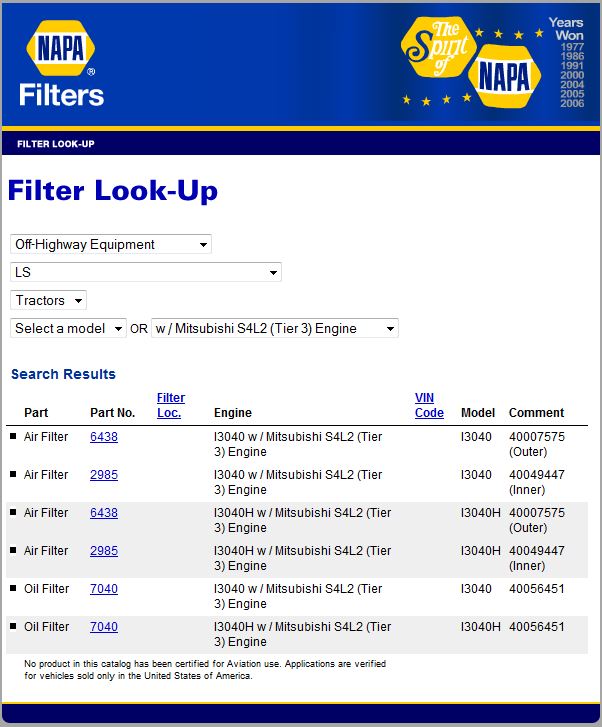Click the Part column header
602x727 pixels.
(36, 413)
